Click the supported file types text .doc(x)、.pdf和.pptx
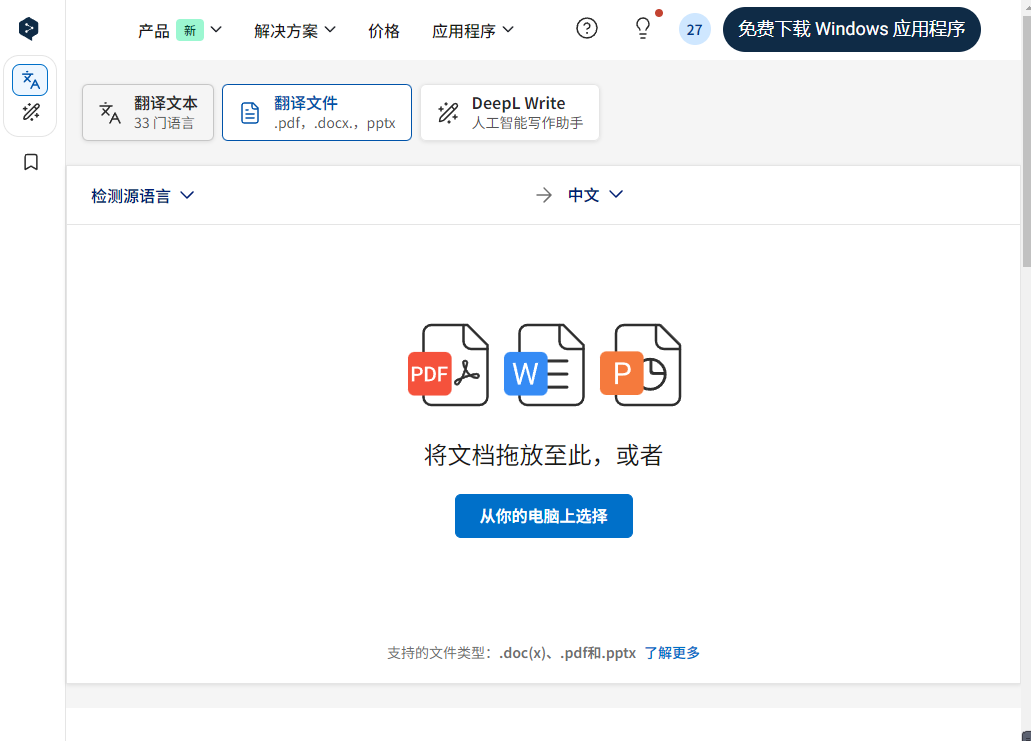Viewport: 1031px width, 741px height. (567, 653)
